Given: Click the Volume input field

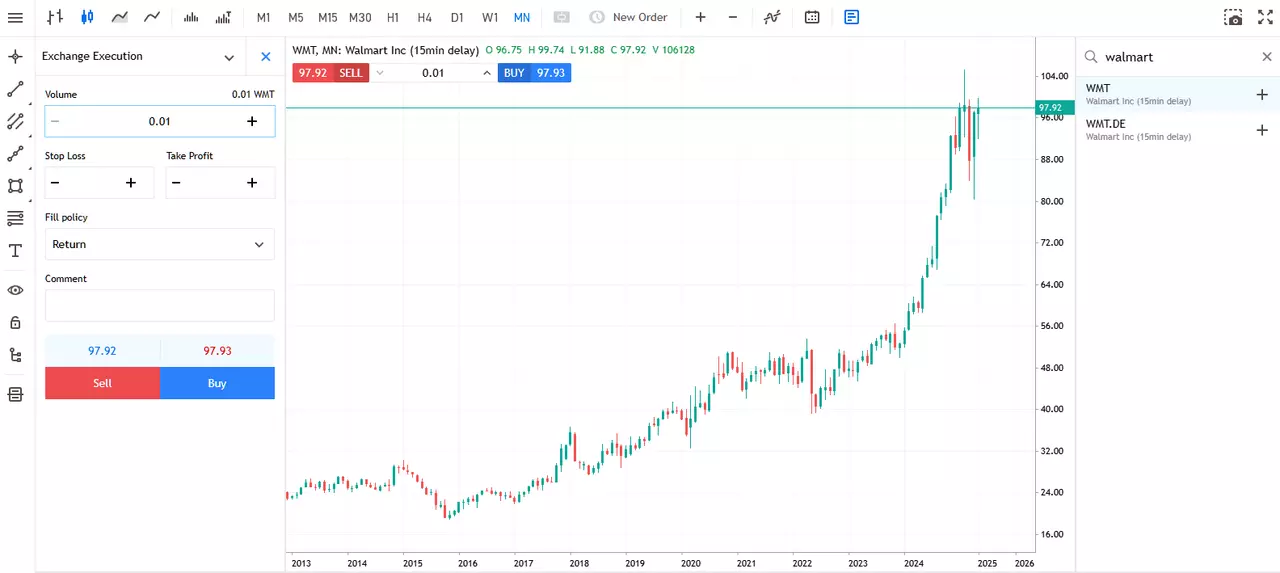Looking at the screenshot, I should 160,121.
